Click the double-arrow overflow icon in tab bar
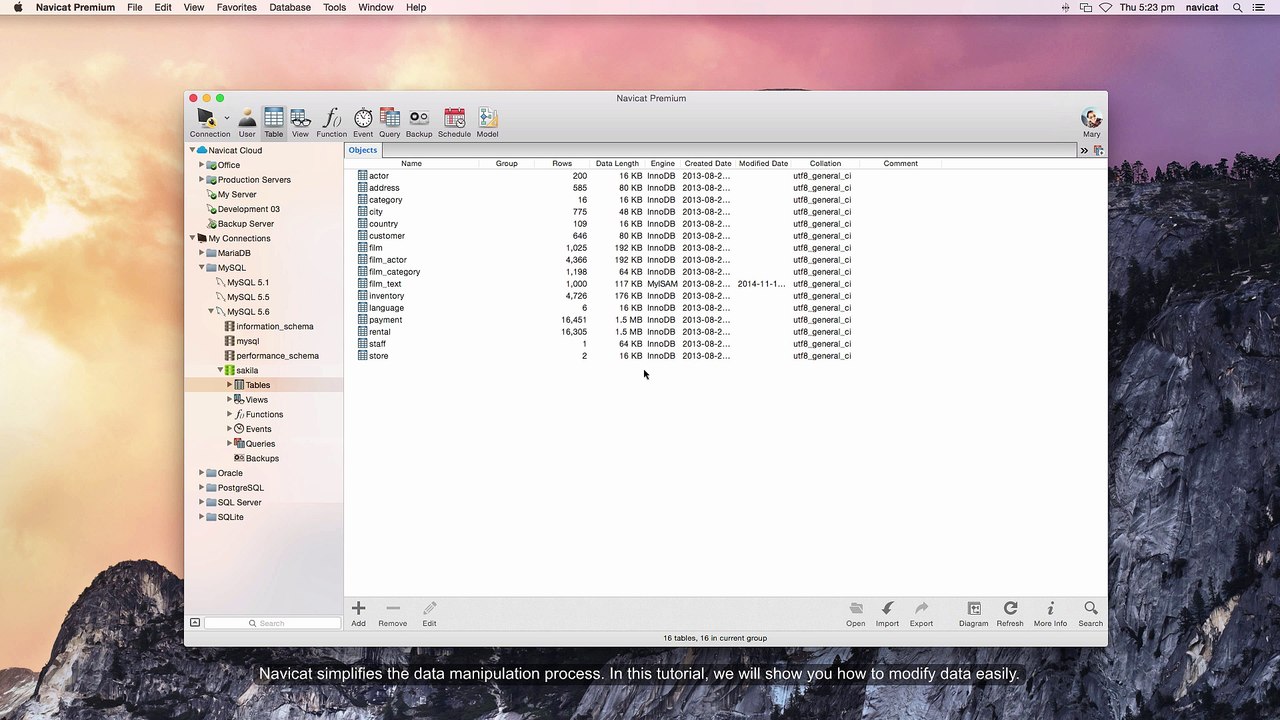The width and height of the screenshot is (1280, 720). (x=1083, y=150)
